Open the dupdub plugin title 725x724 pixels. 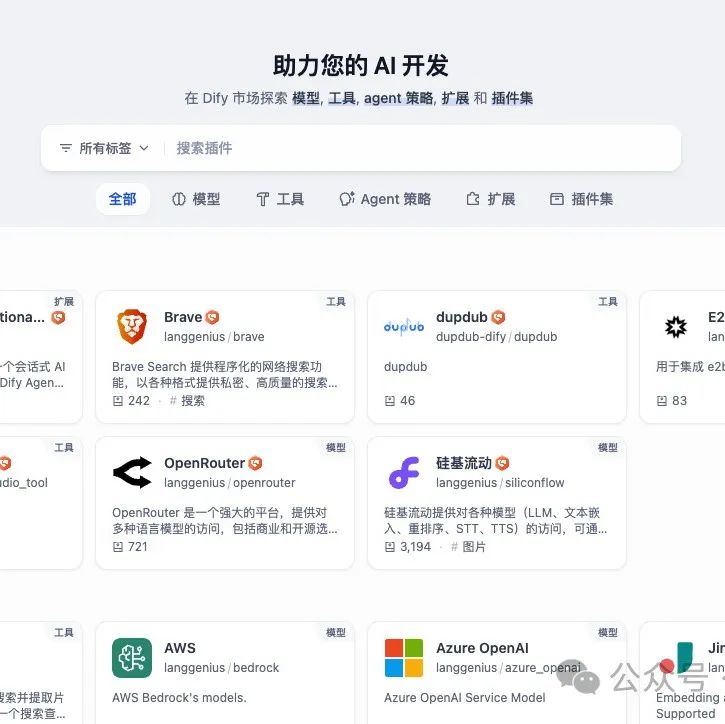tap(461, 317)
